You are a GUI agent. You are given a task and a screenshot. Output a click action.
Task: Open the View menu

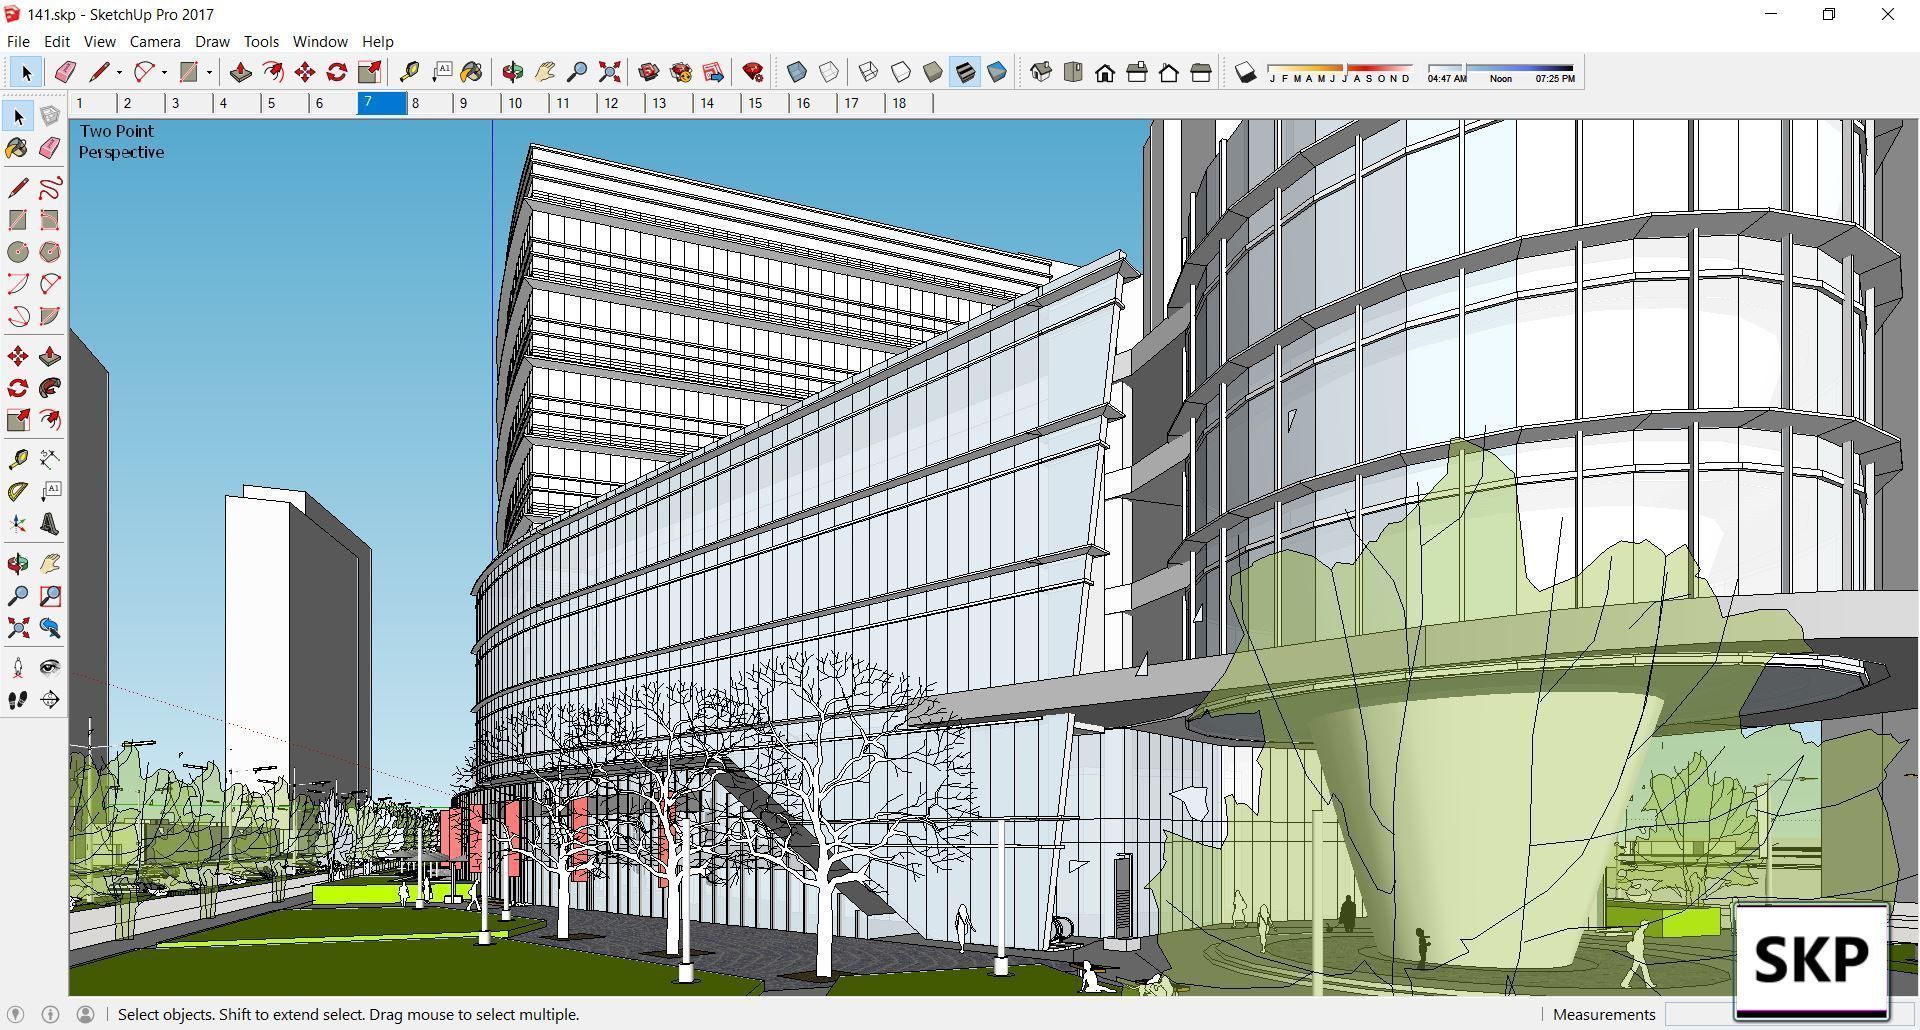pos(99,42)
